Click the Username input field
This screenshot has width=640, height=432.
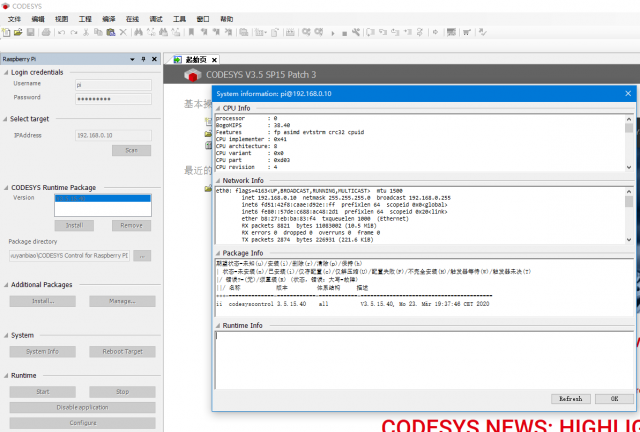click(113, 84)
